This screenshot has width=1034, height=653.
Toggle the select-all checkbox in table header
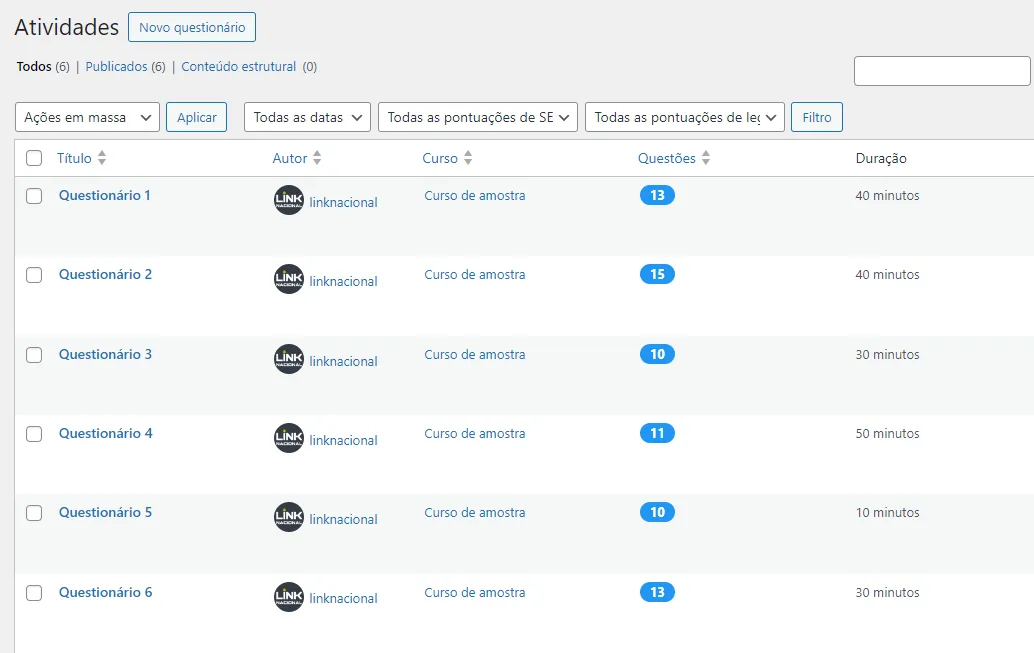pos(34,158)
